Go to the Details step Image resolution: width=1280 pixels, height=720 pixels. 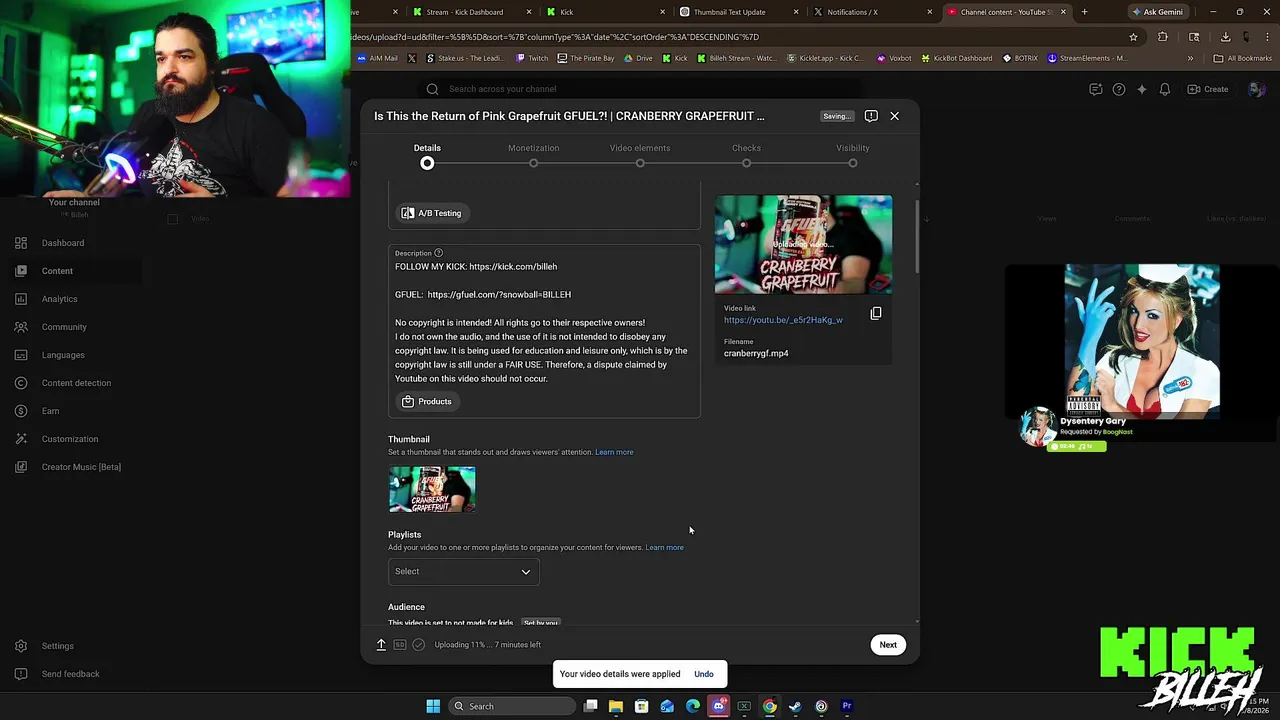[427, 155]
